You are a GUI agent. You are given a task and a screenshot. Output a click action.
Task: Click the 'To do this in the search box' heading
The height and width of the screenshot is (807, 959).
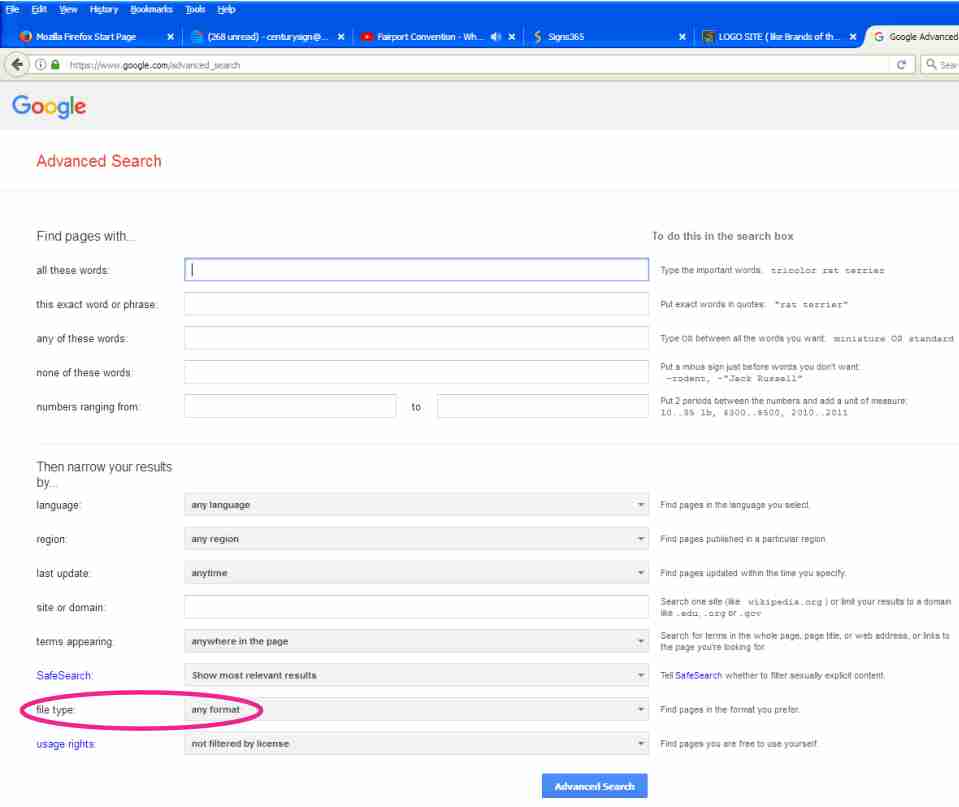point(723,236)
